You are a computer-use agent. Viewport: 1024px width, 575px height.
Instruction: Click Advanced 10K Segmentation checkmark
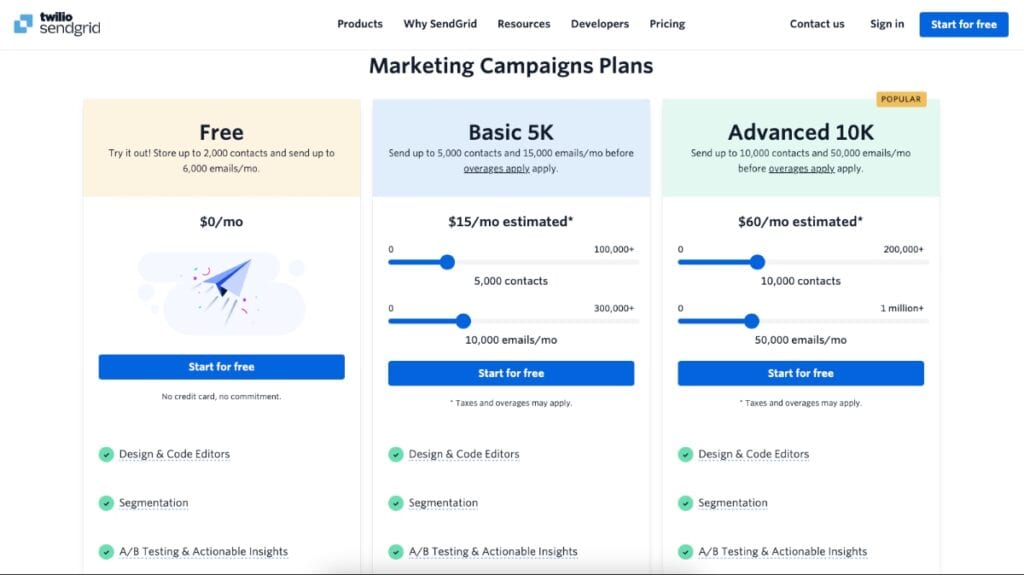coord(685,503)
